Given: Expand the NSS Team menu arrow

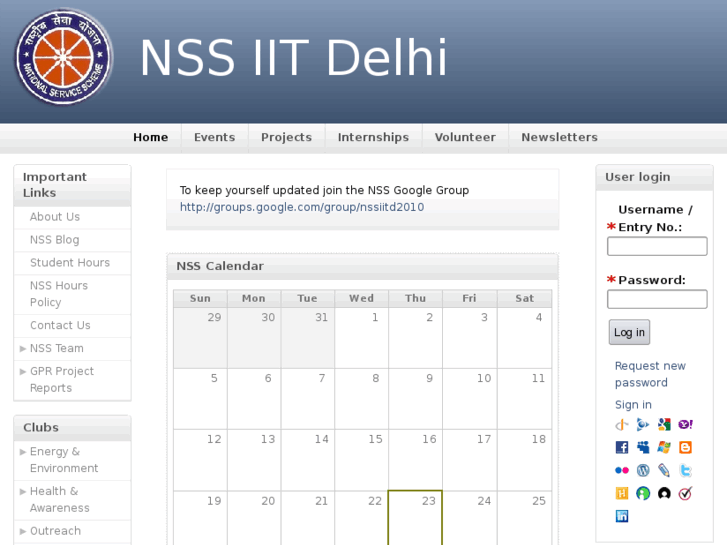Looking at the screenshot, I should pos(23,348).
